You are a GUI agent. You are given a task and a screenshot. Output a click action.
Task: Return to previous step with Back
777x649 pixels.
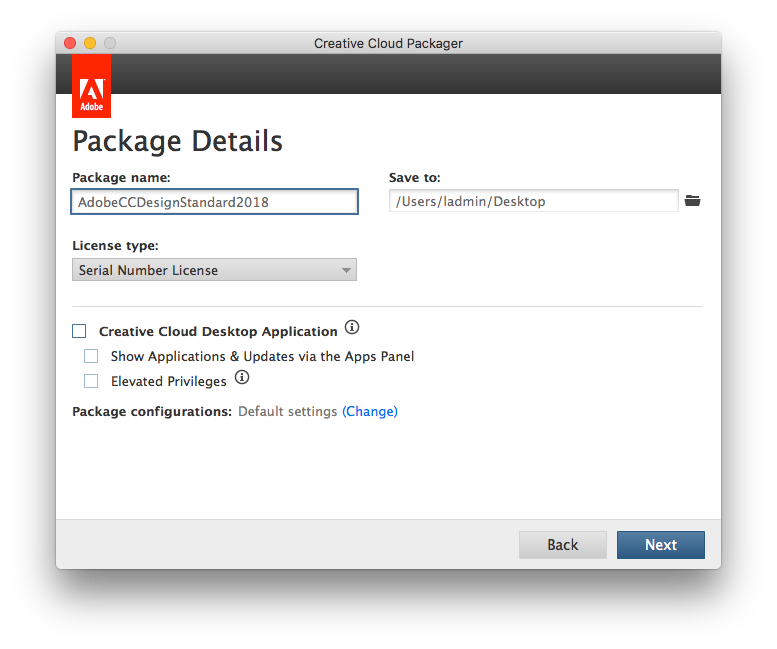pyautogui.click(x=562, y=545)
